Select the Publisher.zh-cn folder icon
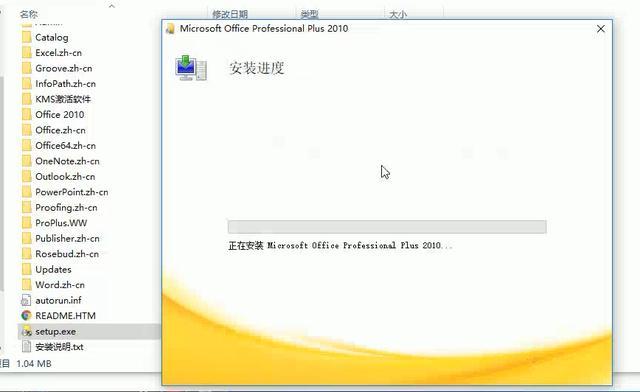This screenshot has height=392, width=640. tap(27, 239)
